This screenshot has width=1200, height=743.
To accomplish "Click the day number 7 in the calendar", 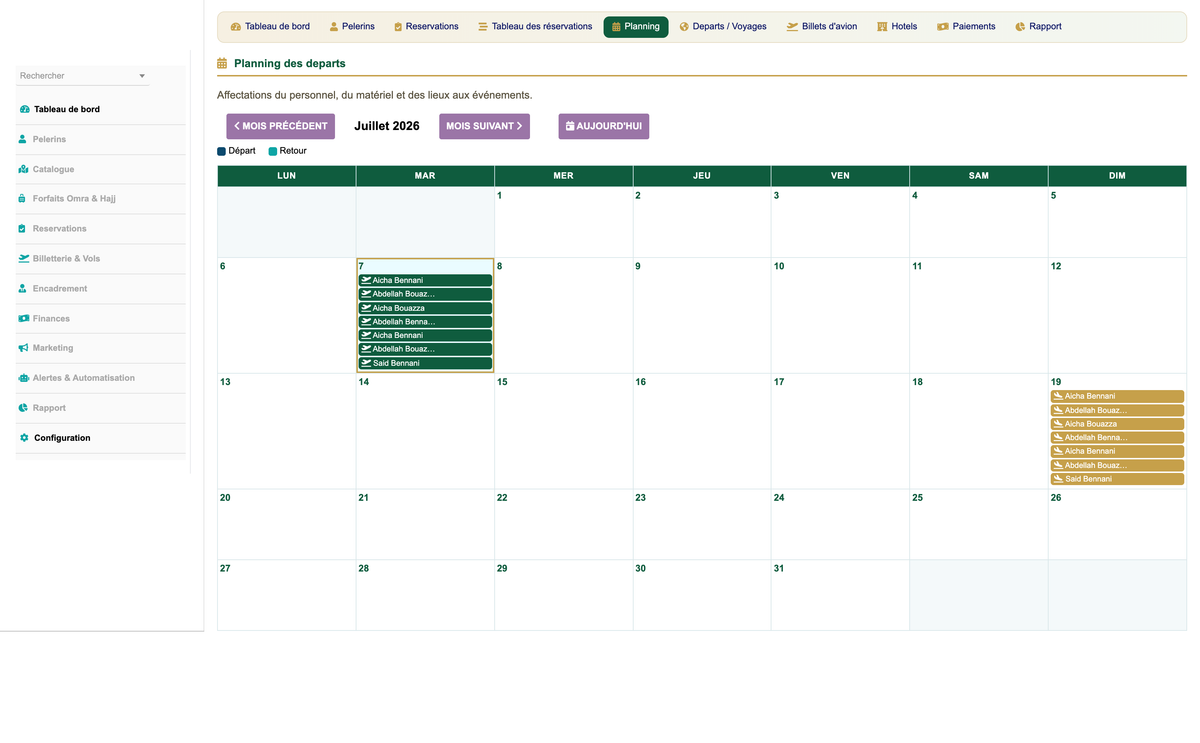I will tap(361, 267).
